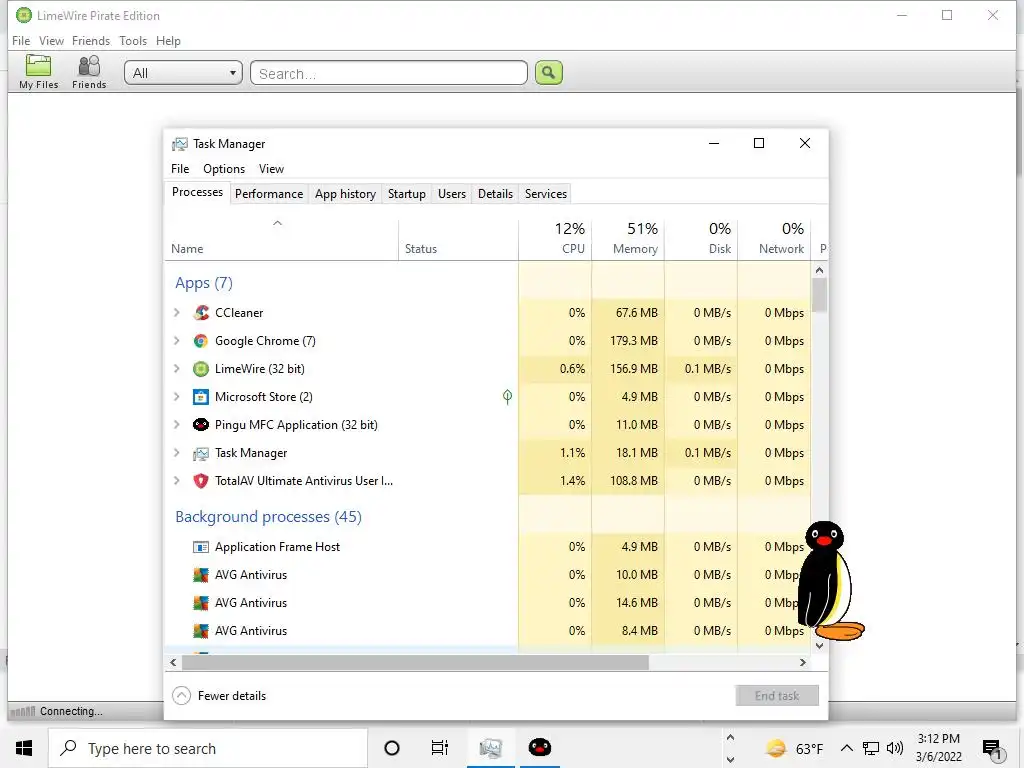1024x768 pixels.
Task: Click the taskbar search box
Action: 208,748
